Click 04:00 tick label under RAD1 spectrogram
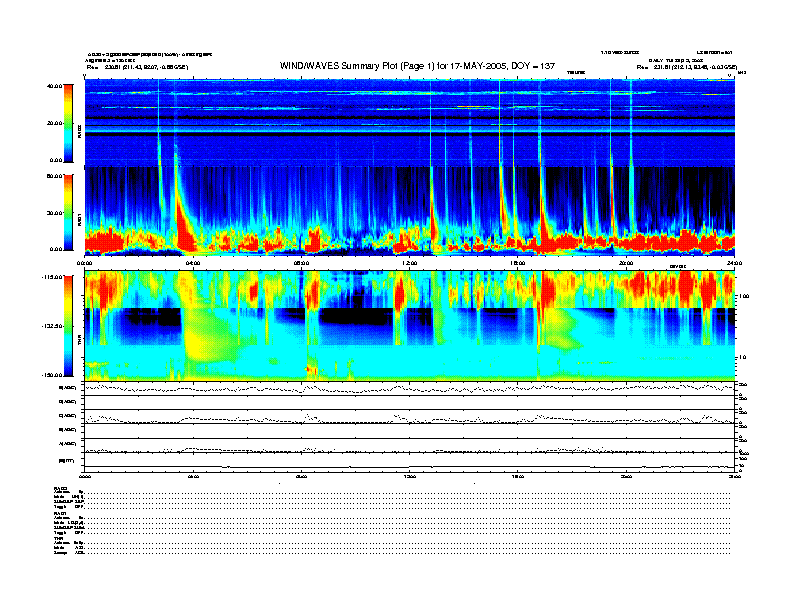 [193, 263]
